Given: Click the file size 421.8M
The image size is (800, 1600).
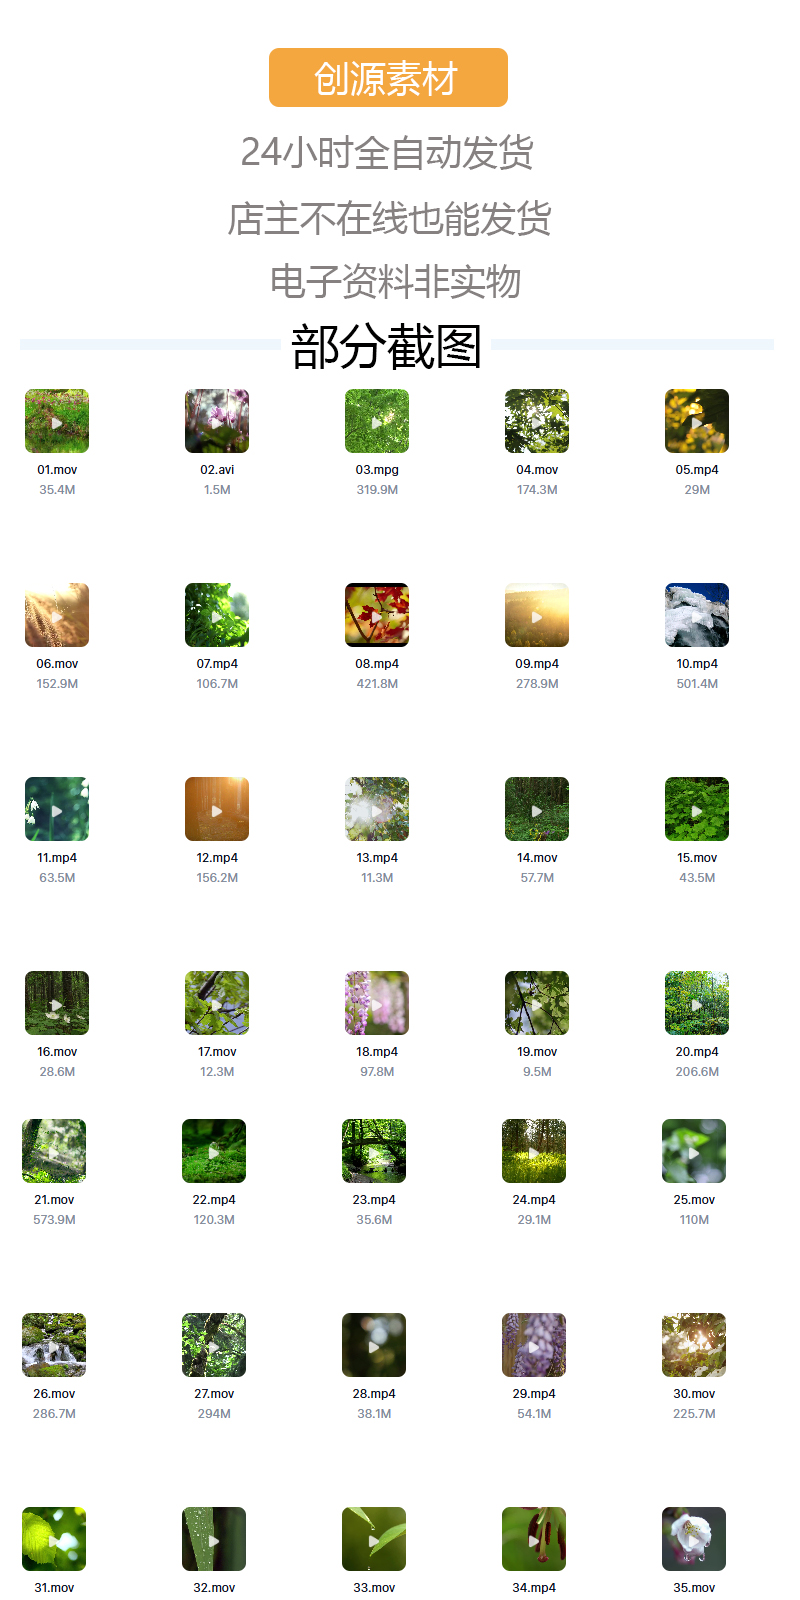Looking at the screenshot, I should click(x=377, y=683).
